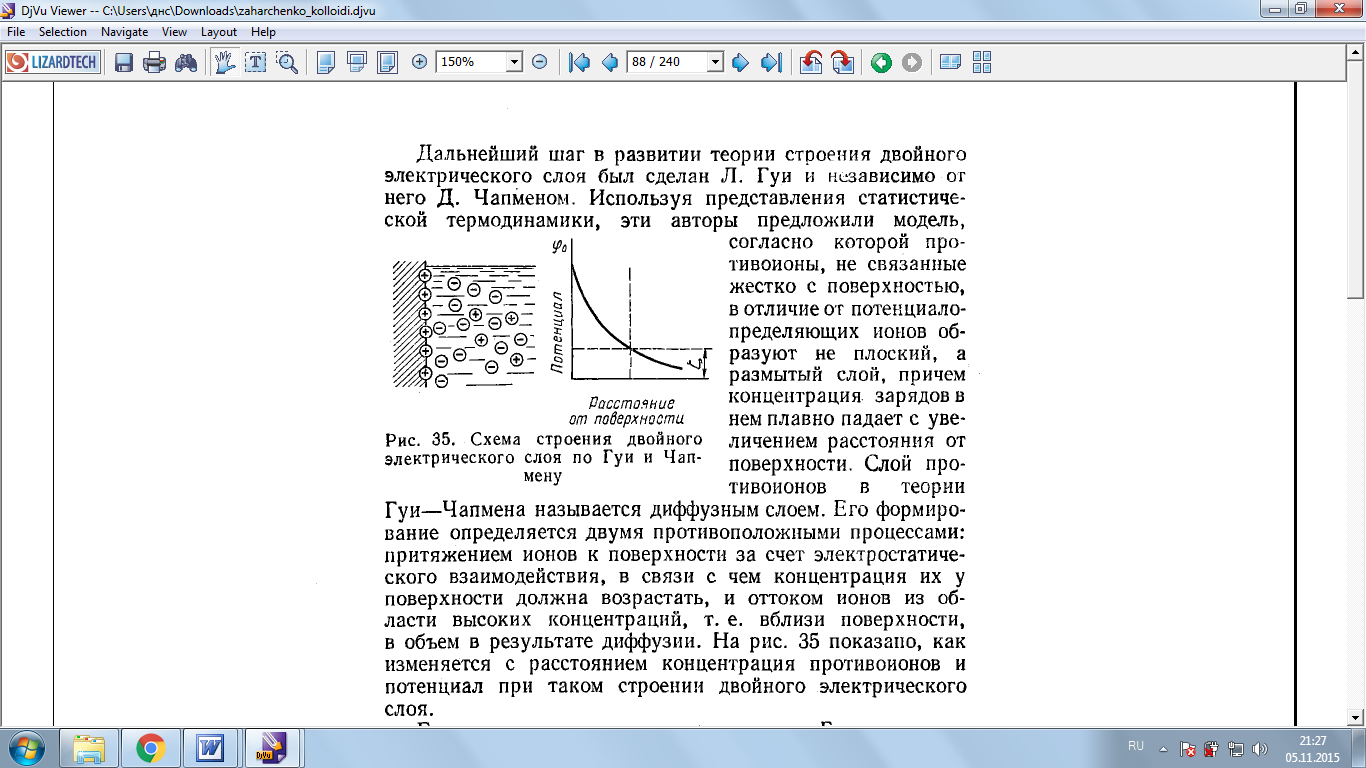1366x768 pixels.
Task: Click the volume speaker tray icon
Action: click(1260, 747)
